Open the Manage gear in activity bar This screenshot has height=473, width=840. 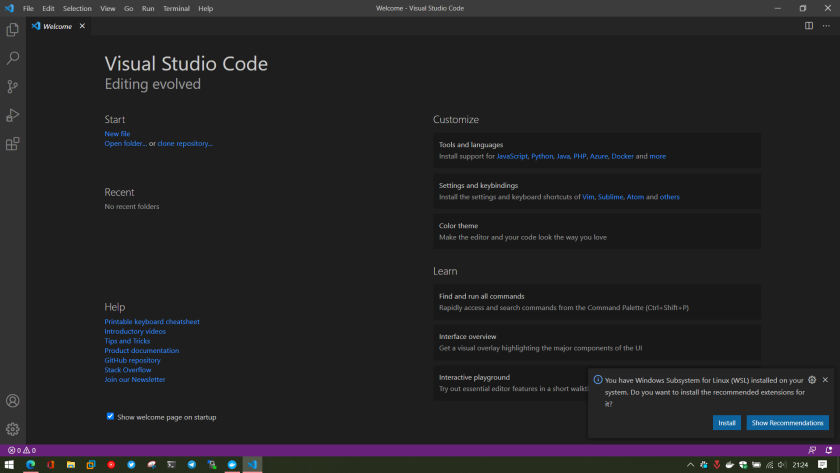pyautogui.click(x=13, y=429)
